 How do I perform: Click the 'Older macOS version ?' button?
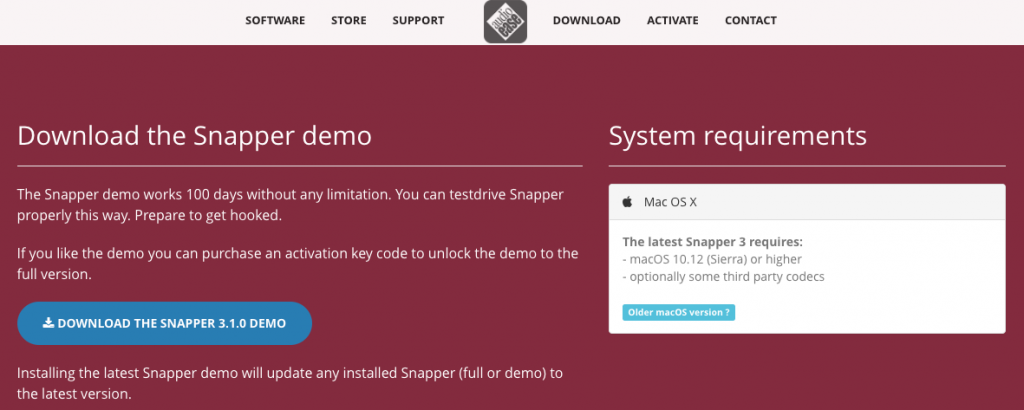pyautogui.click(x=679, y=312)
